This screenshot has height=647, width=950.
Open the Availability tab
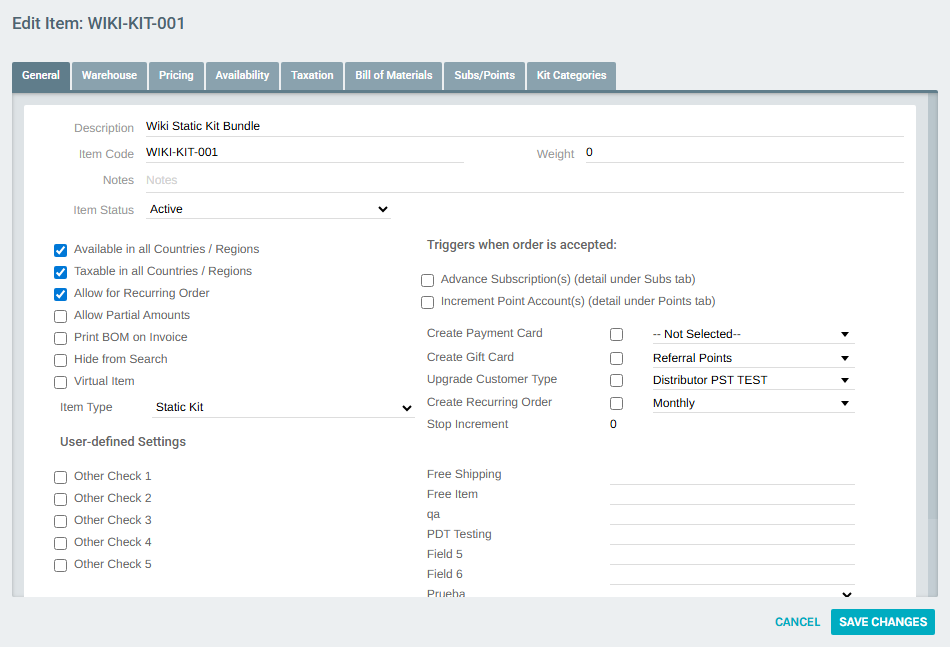(x=243, y=75)
